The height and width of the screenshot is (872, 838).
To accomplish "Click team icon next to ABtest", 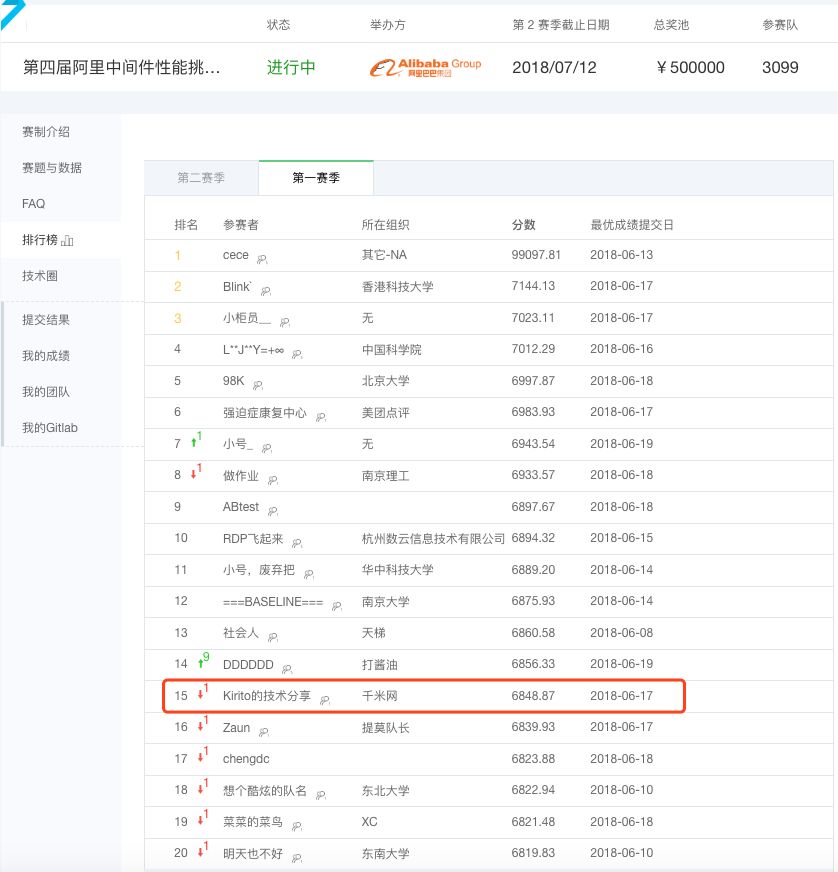I will 273,511.
